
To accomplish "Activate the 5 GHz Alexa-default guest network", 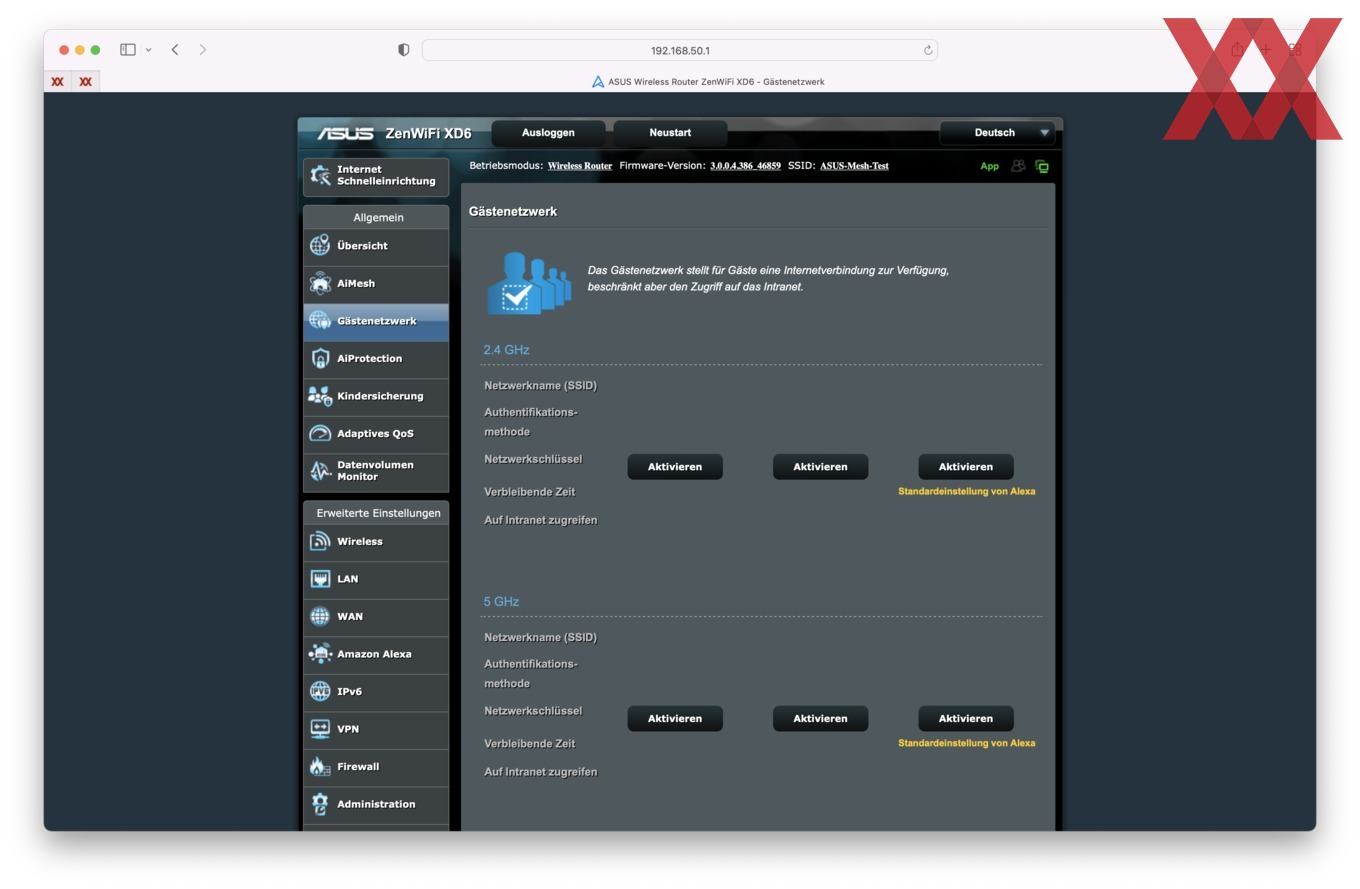I will click(966, 719).
